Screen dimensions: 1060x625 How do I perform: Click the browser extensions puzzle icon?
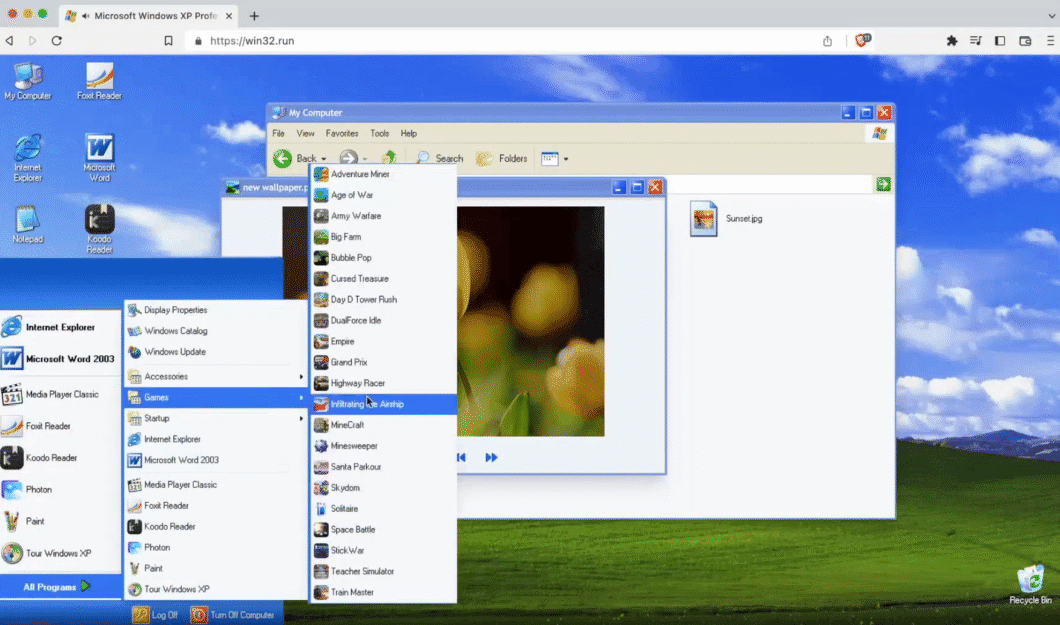(x=950, y=40)
